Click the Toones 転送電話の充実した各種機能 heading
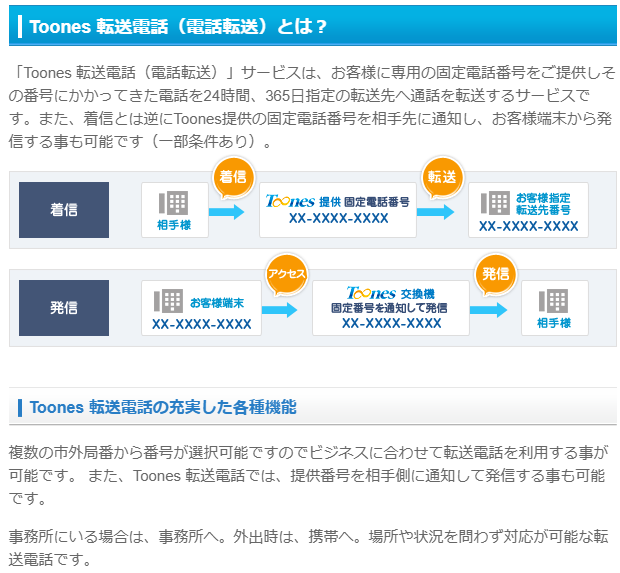 [x=163, y=407]
